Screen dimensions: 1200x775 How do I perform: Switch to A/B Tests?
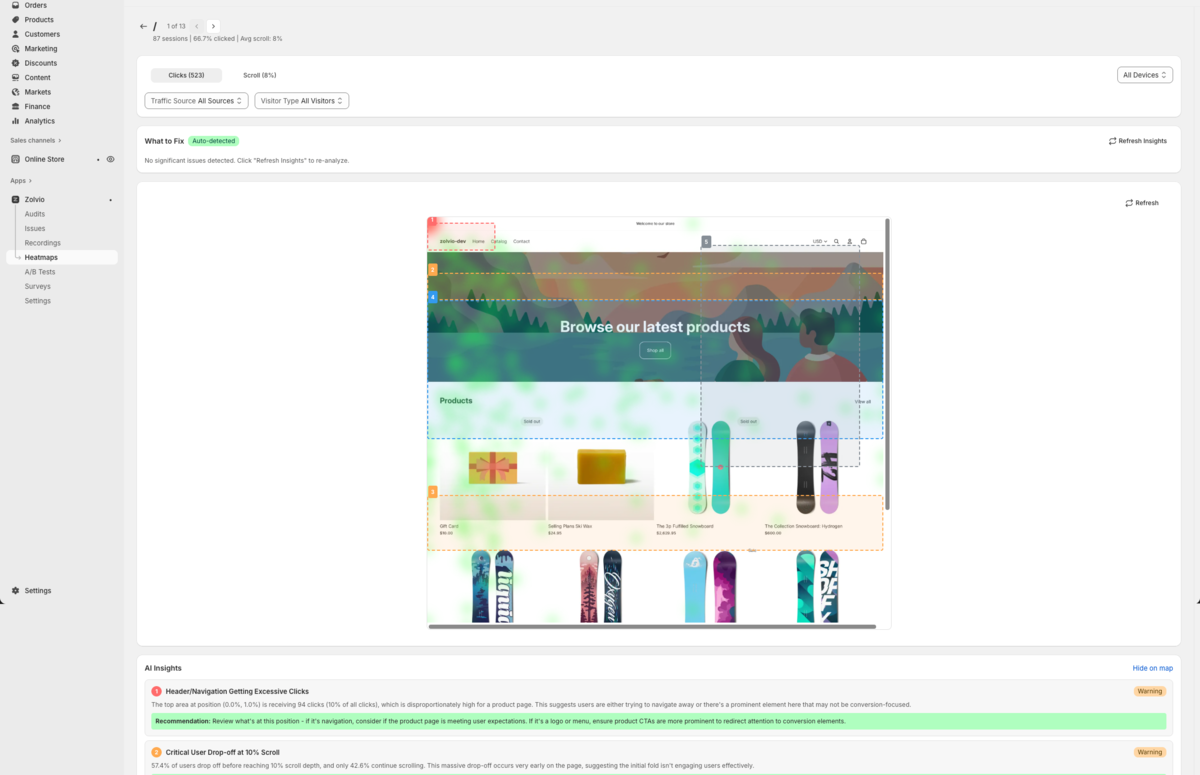click(40, 271)
